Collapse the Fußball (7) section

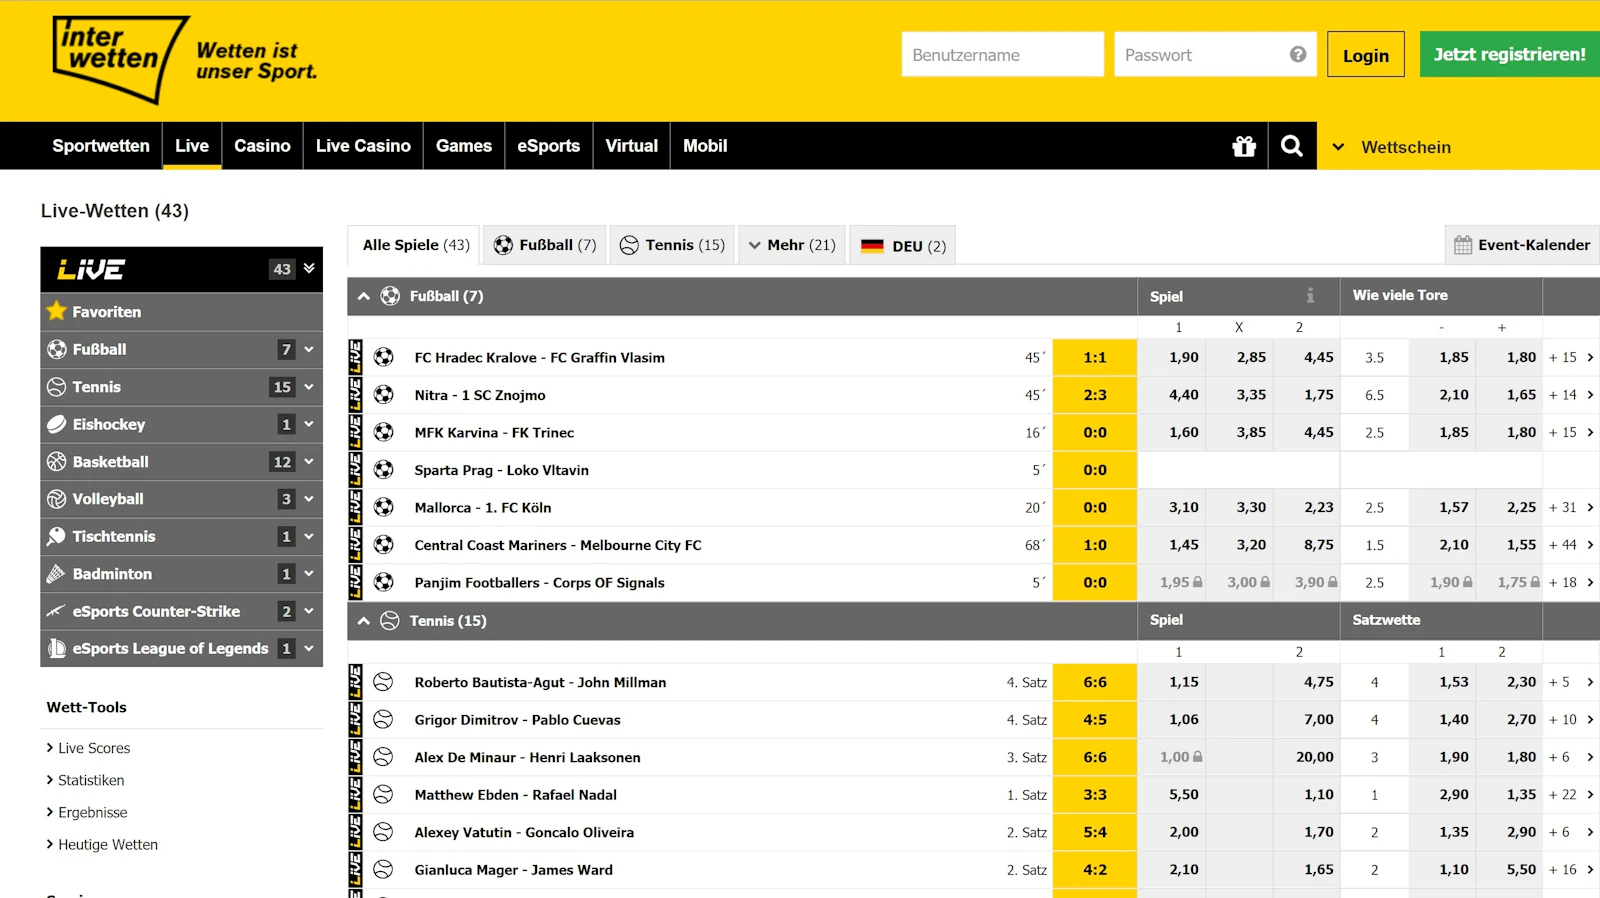point(364,297)
